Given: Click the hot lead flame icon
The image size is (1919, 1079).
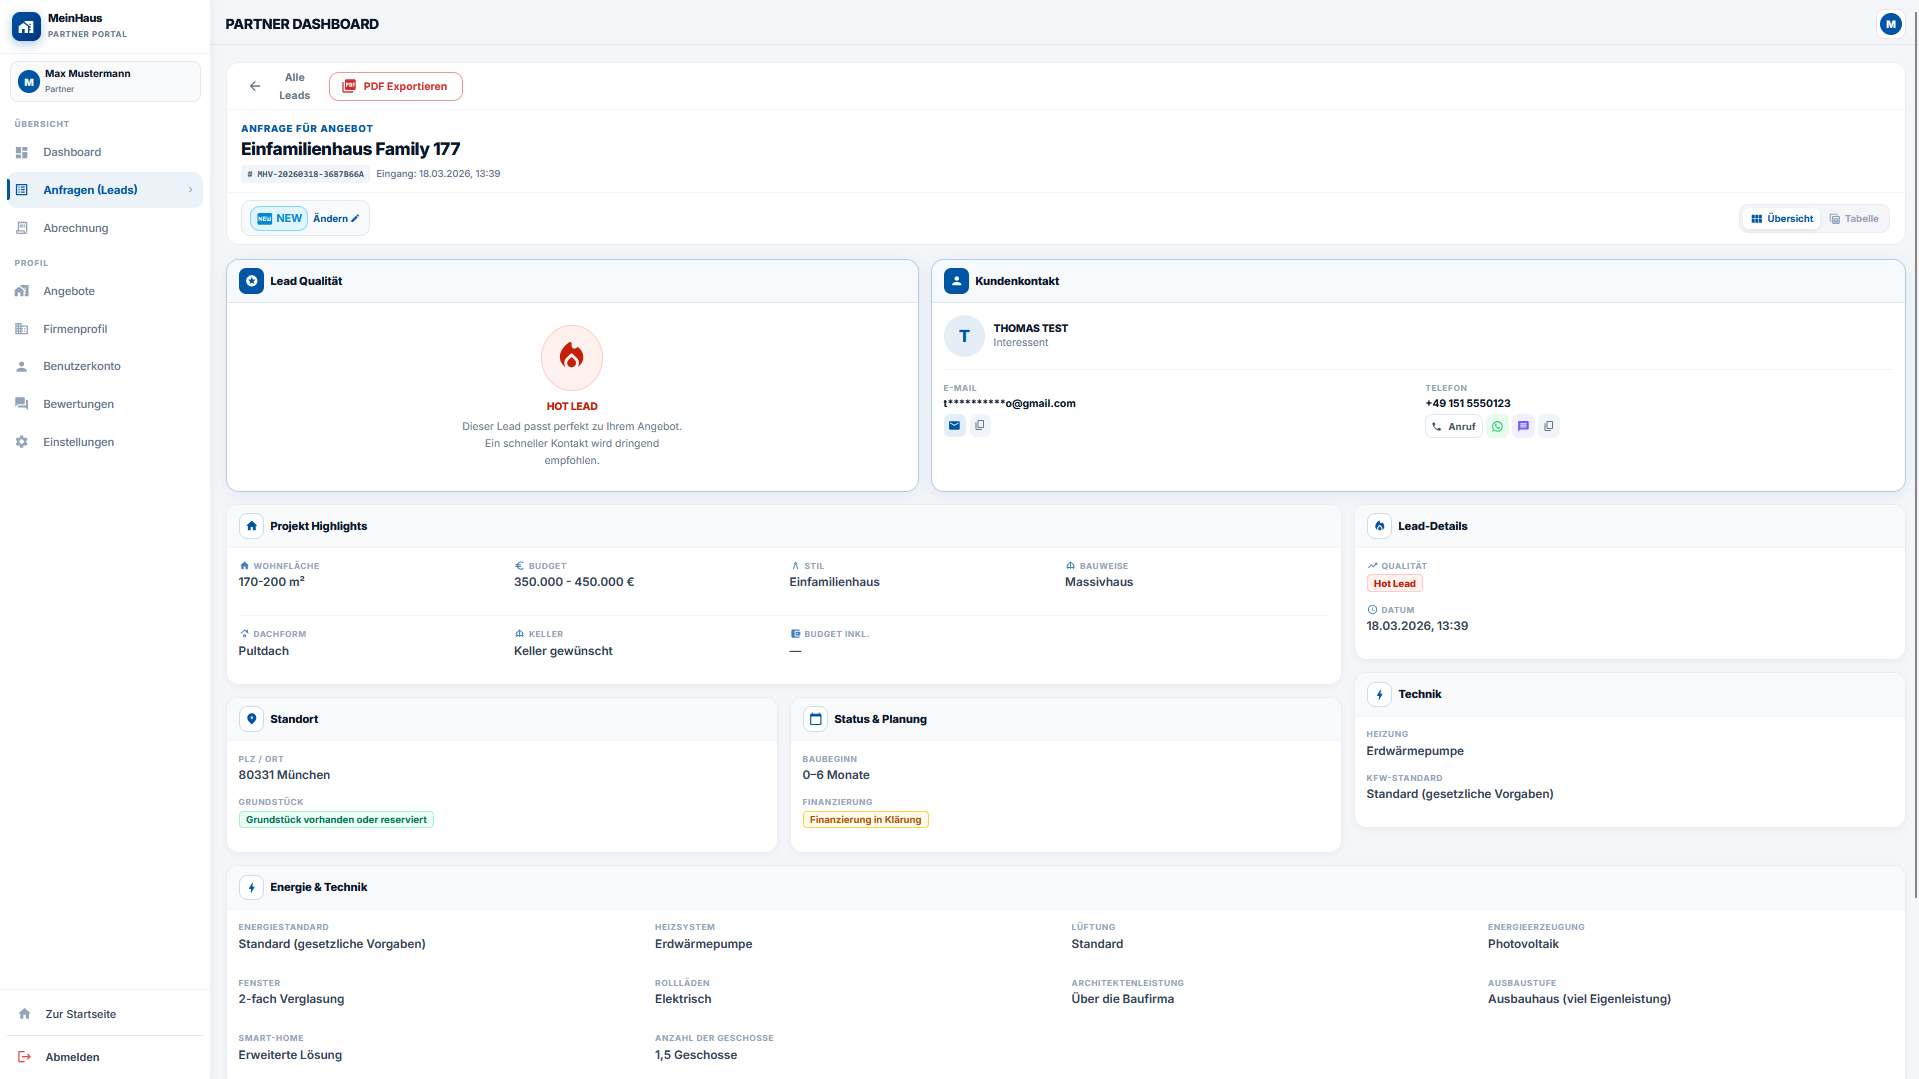Looking at the screenshot, I should 571,357.
